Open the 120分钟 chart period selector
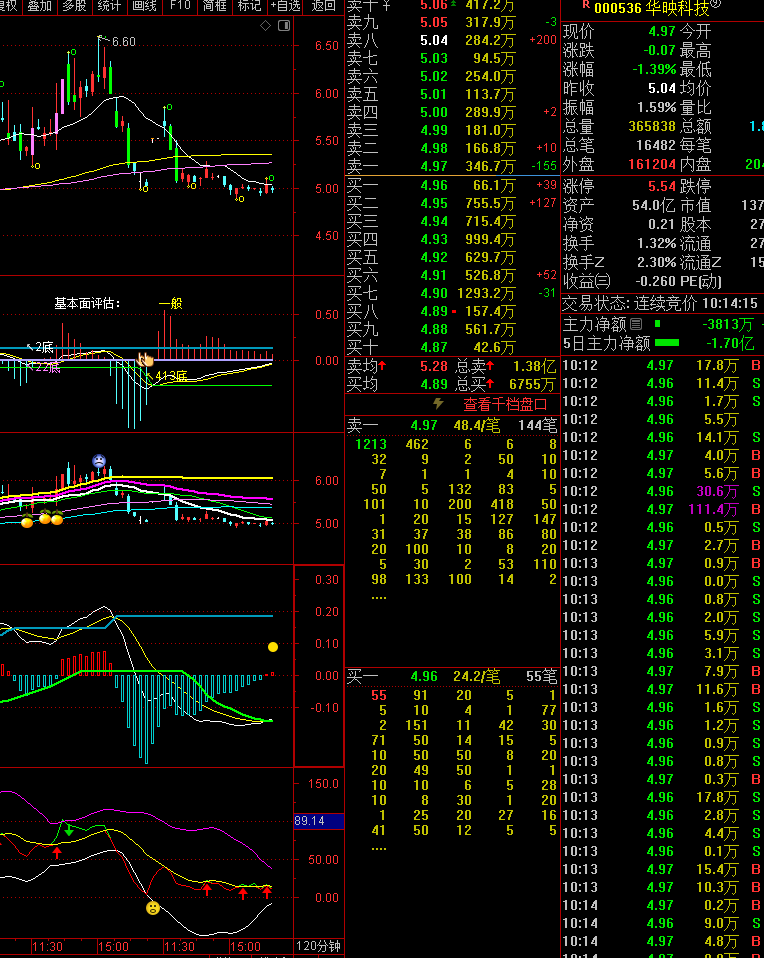 (x=319, y=946)
